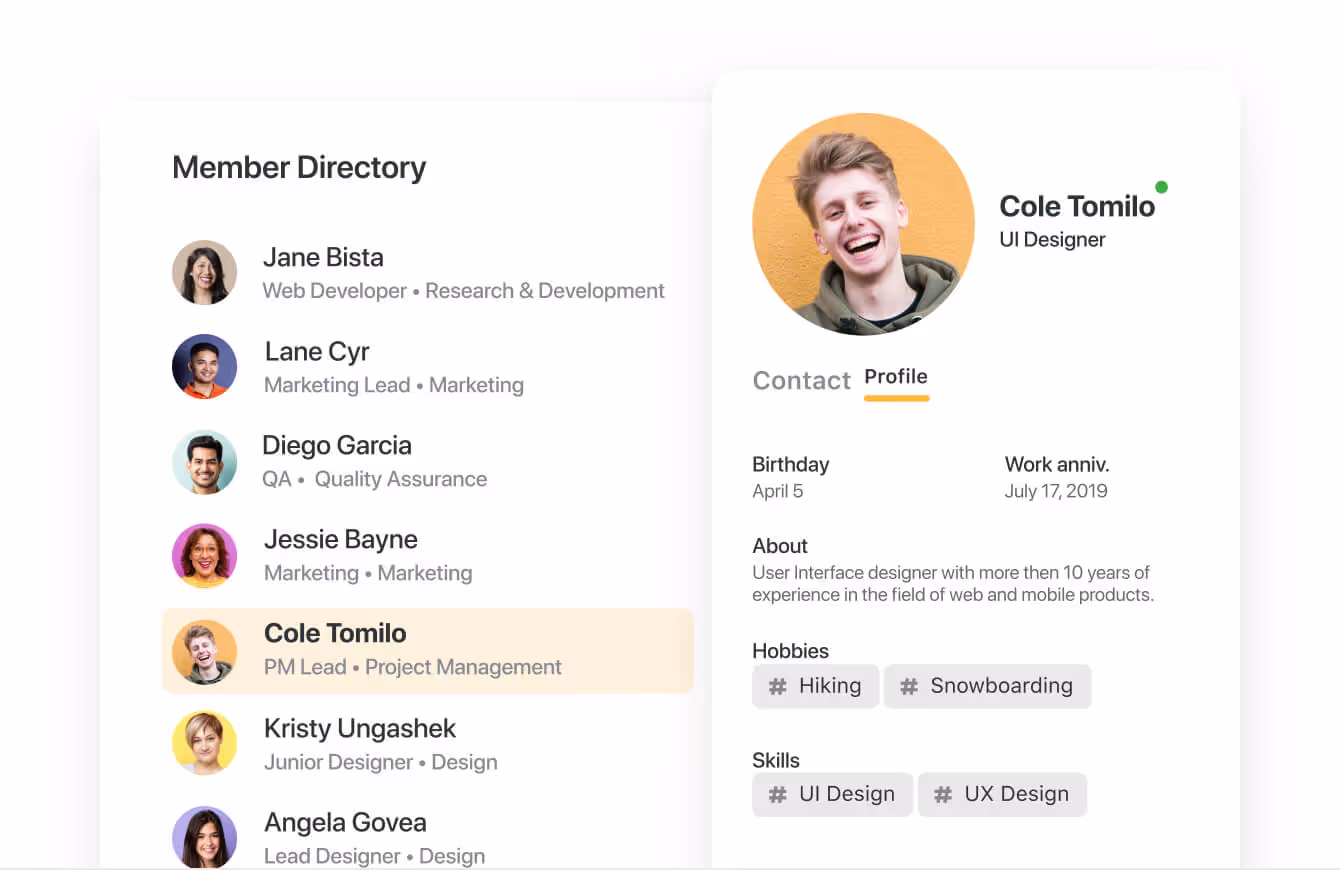Viewport: 1340px width, 870px height.
Task: Open Jane Bista's name in directory
Action: click(323, 258)
